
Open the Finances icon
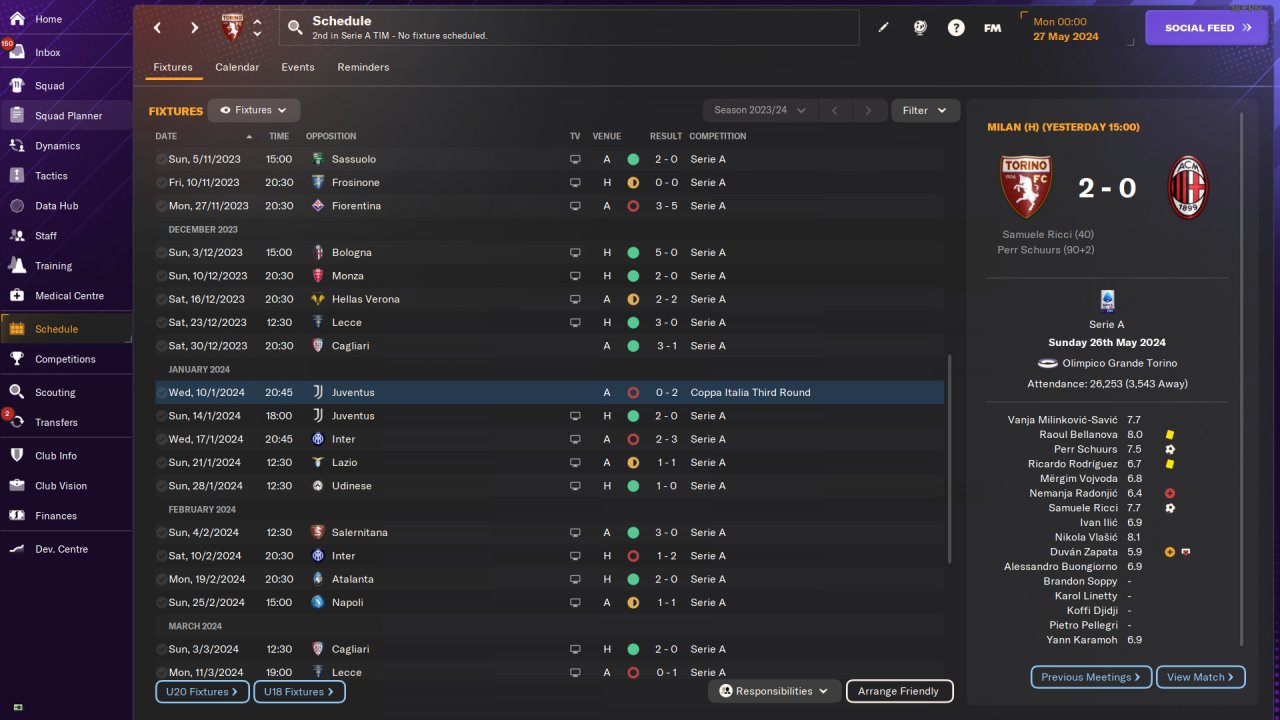coord(17,515)
